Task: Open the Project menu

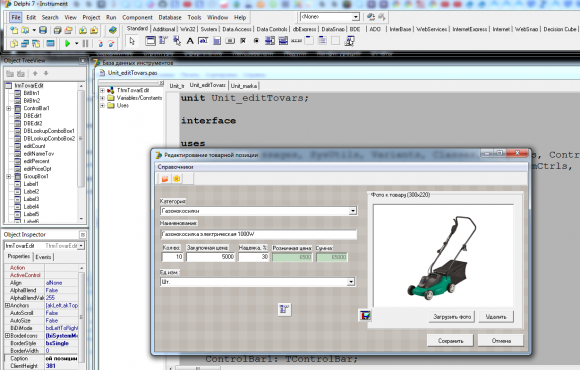Action: [91, 17]
